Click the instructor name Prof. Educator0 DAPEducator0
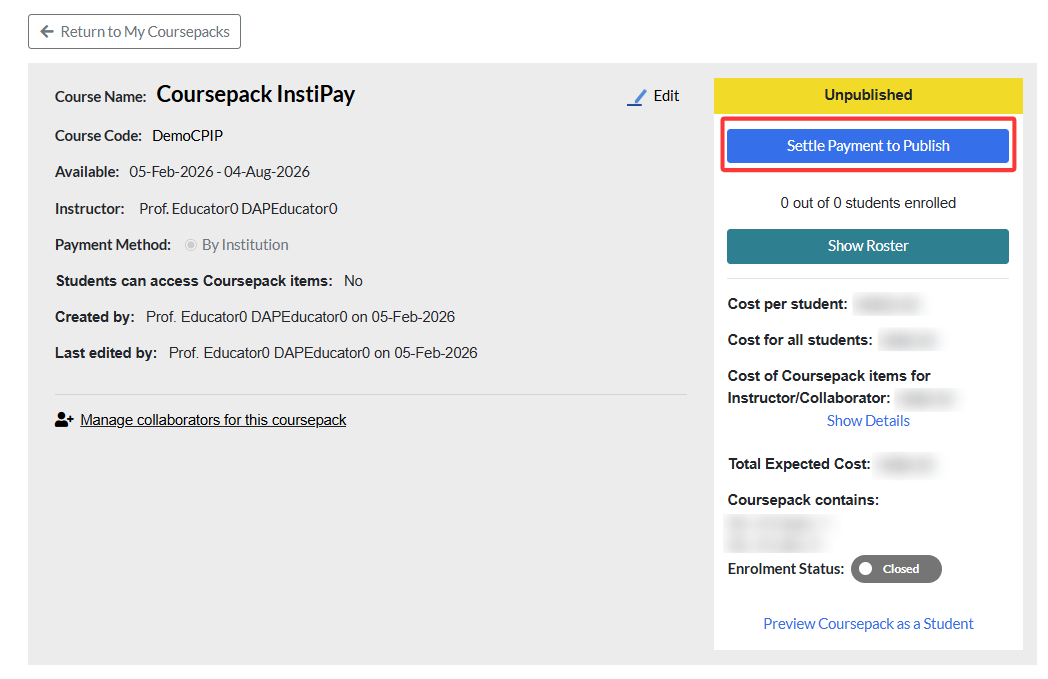 238,209
